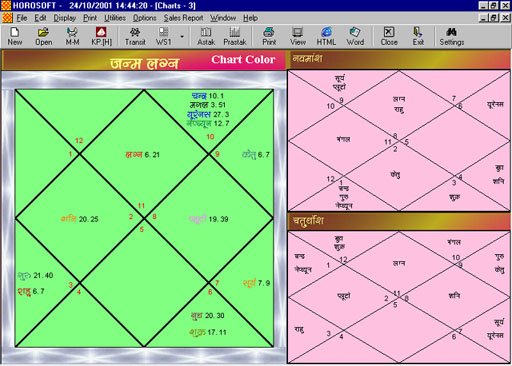Export chart to Word
This screenshot has height=366, width=512.
355,36
